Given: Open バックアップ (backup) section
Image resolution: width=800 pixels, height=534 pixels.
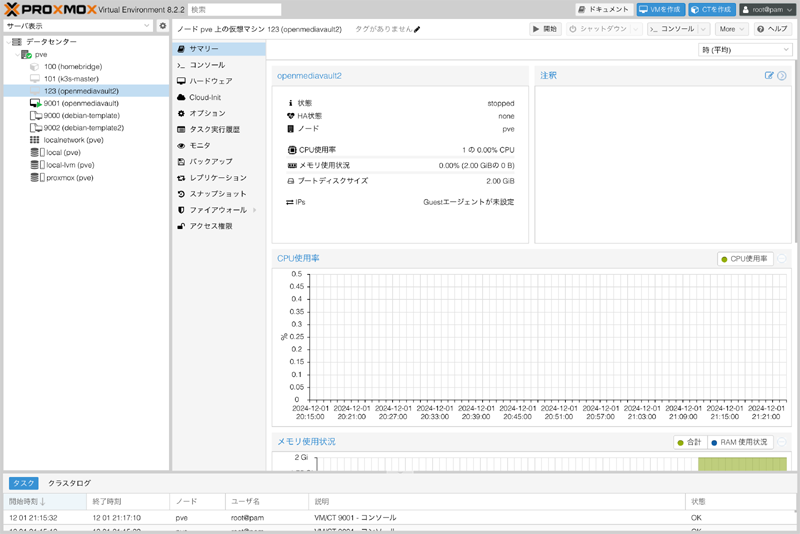Looking at the screenshot, I should point(210,161).
